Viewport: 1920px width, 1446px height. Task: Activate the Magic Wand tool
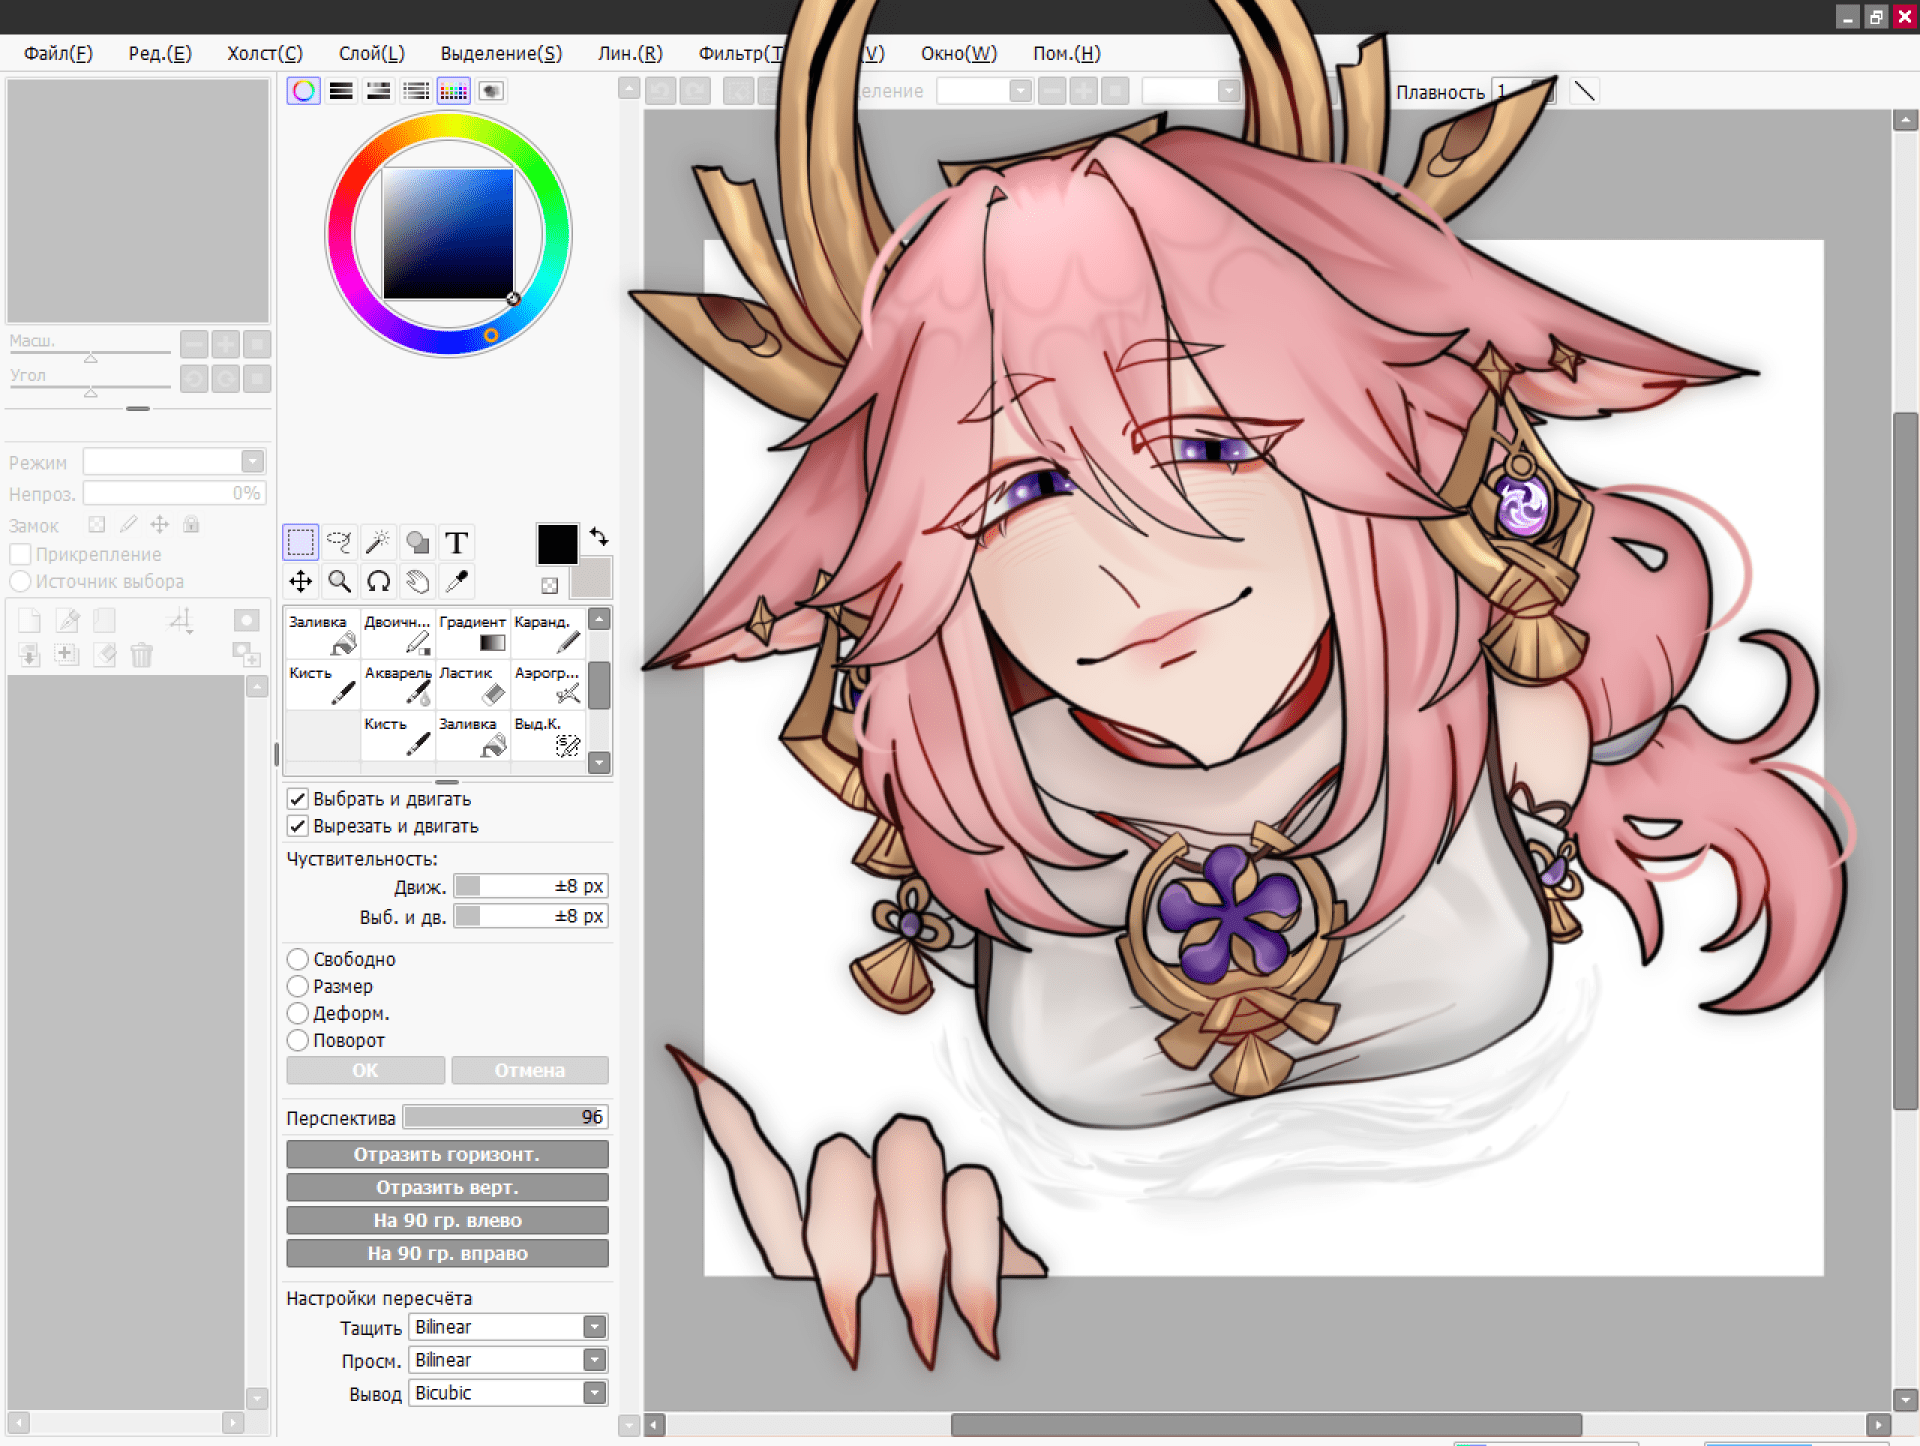(378, 543)
